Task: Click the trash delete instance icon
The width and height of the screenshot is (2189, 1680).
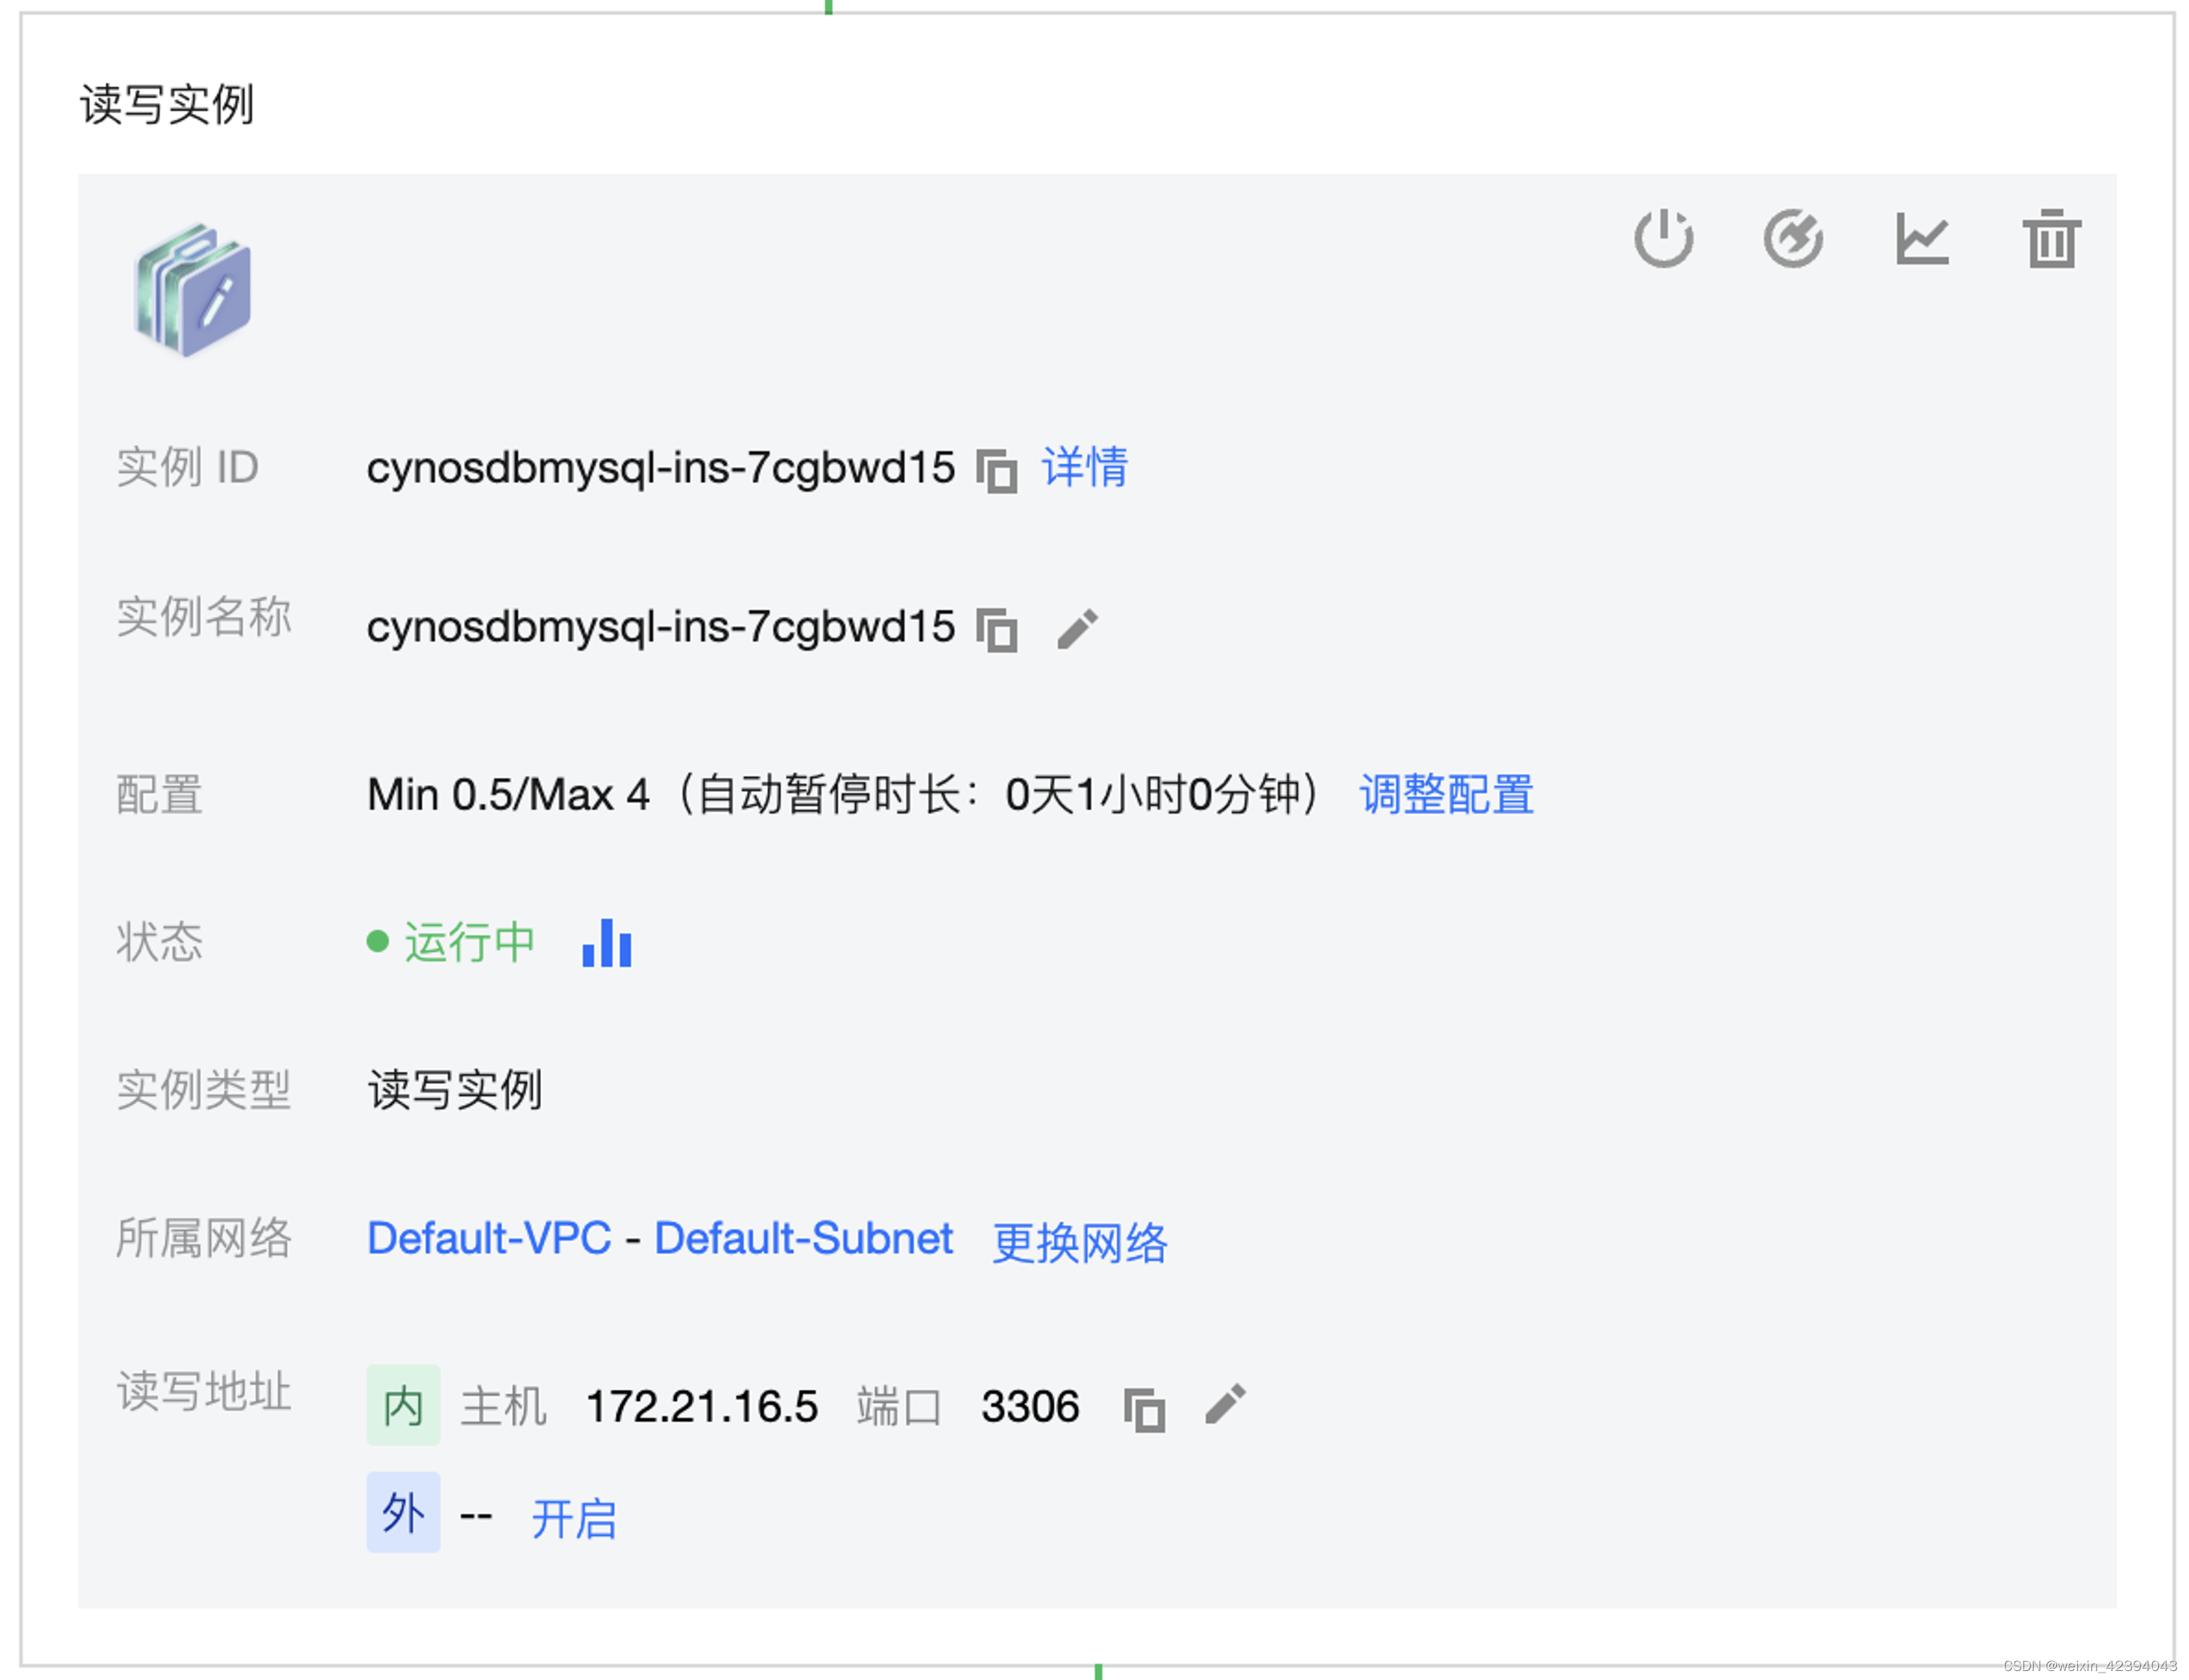Action: click(x=2051, y=239)
